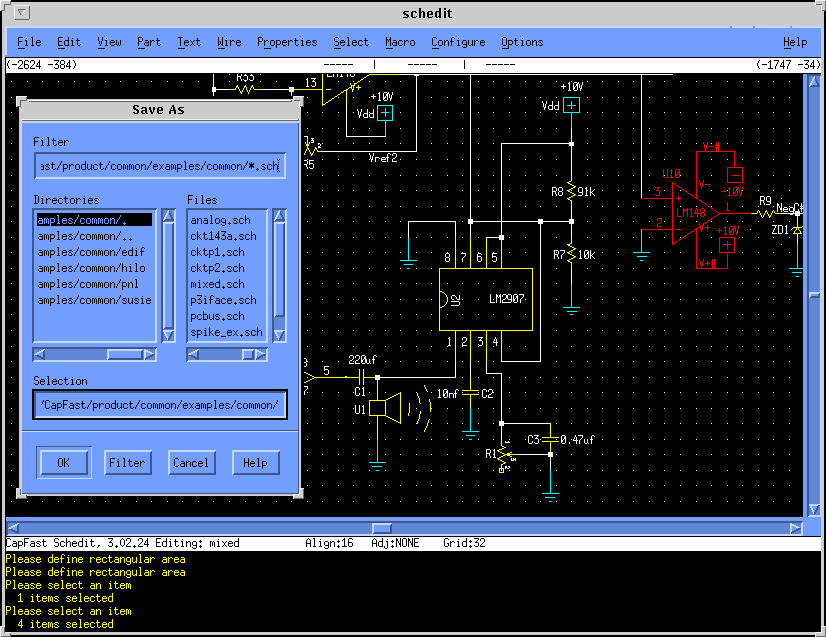Click the Selection path input field

(x=160, y=405)
